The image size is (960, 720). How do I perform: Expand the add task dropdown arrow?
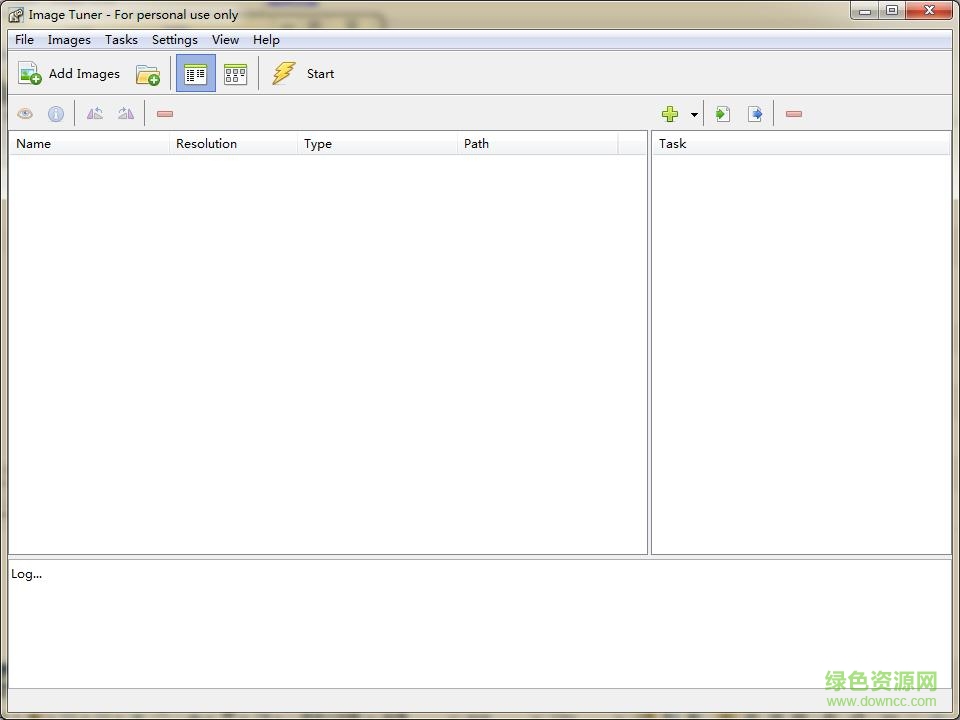[x=694, y=115]
